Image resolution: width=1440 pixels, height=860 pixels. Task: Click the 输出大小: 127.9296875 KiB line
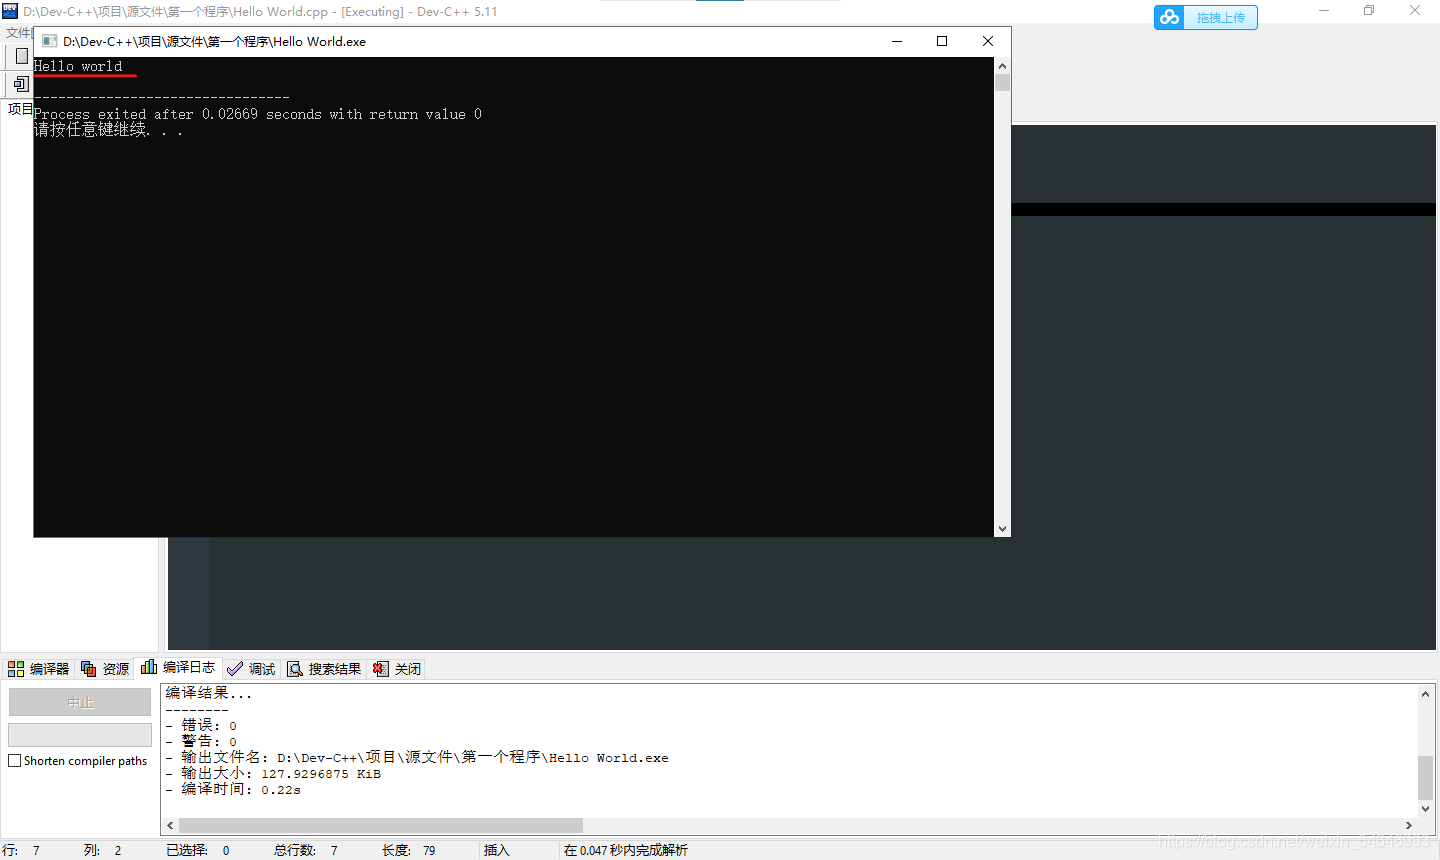[273, 773]
